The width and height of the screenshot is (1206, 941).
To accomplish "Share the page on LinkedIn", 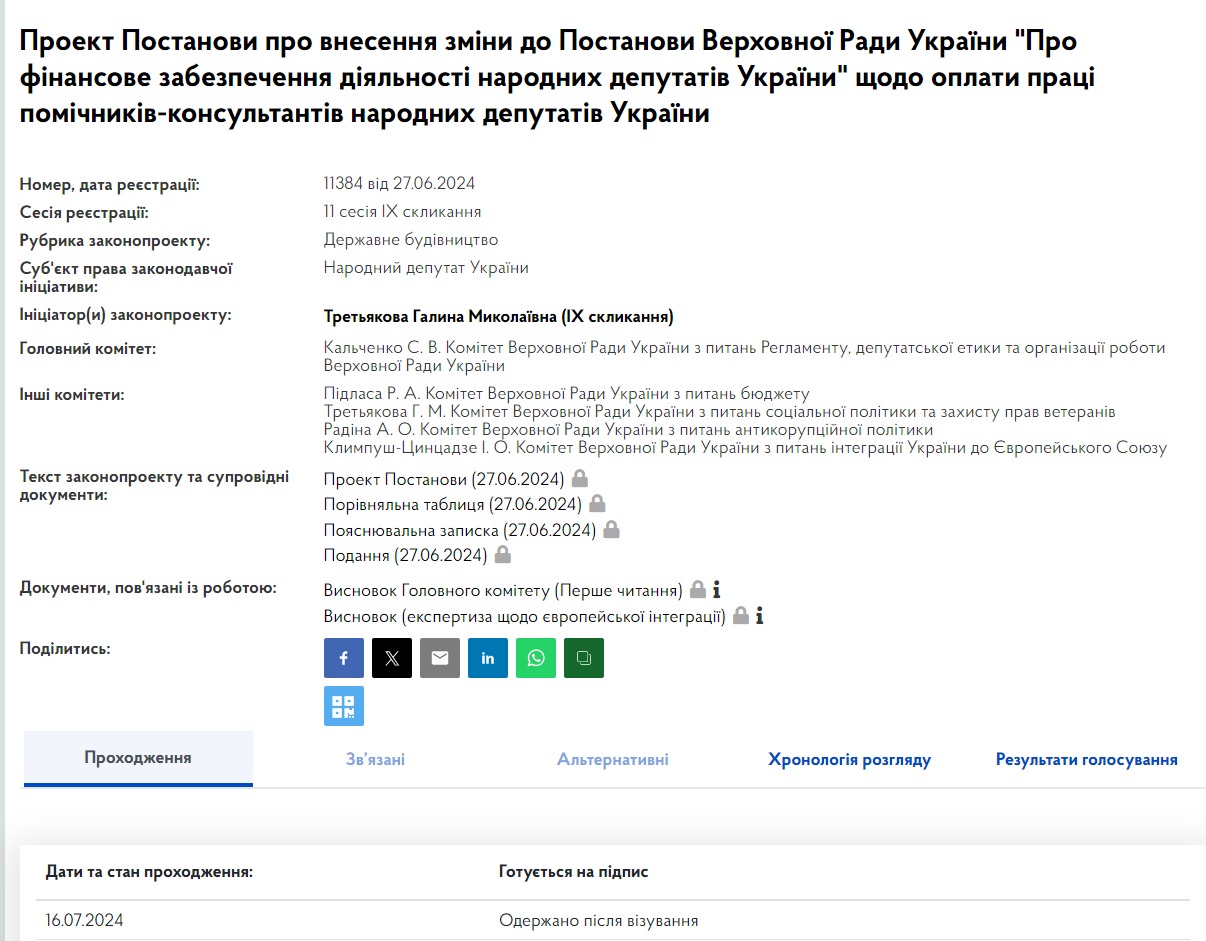I will pos(487,658).
